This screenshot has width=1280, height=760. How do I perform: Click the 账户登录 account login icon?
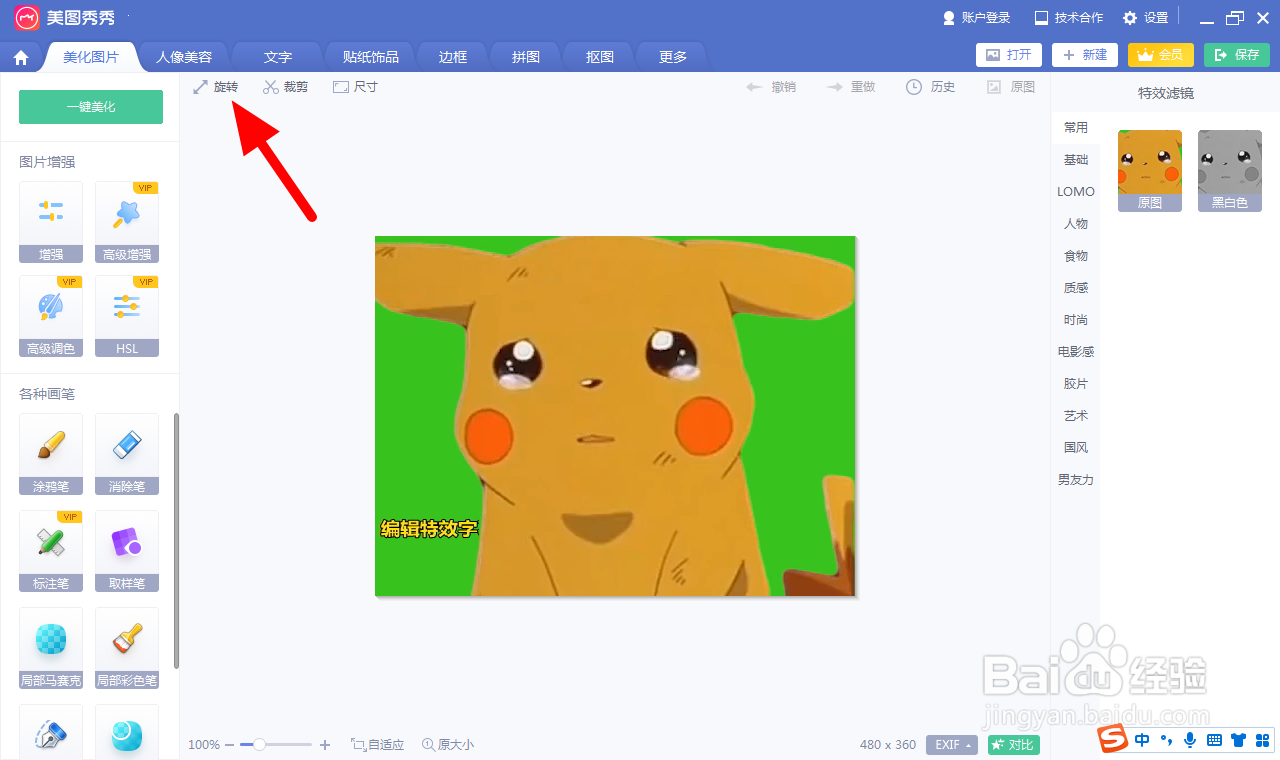coord(950,18)
